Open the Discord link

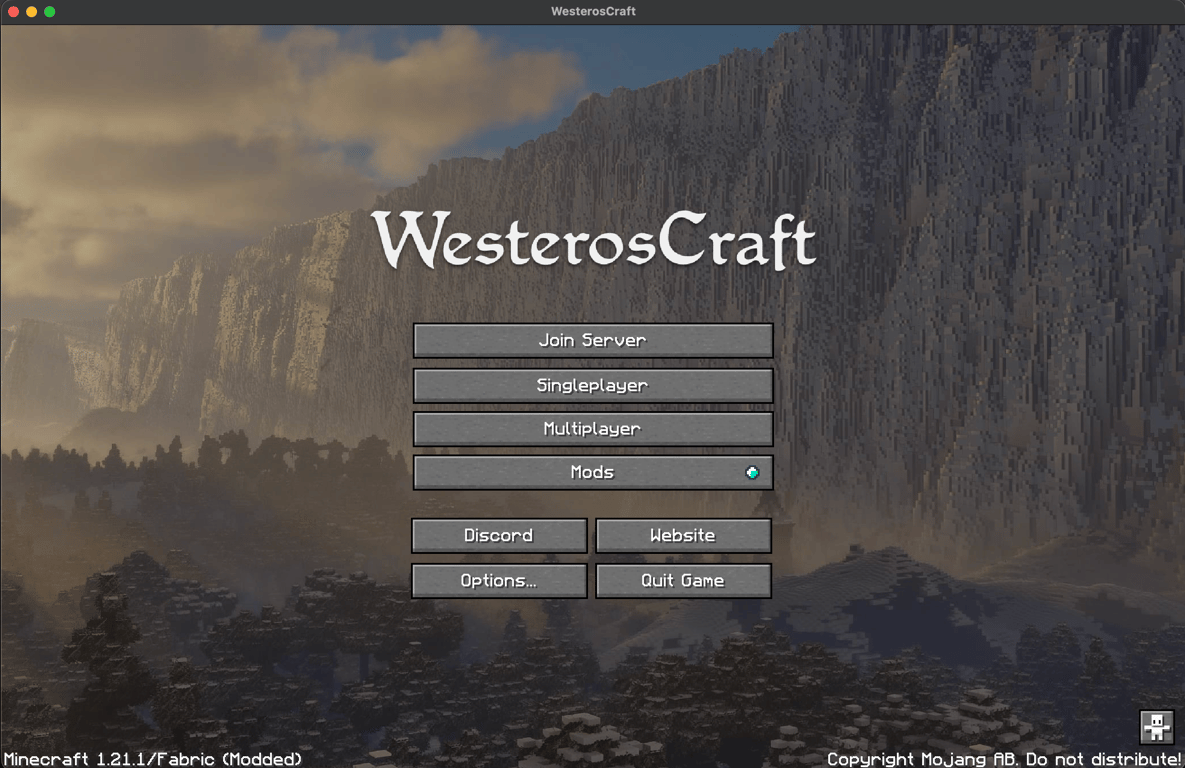499,535
